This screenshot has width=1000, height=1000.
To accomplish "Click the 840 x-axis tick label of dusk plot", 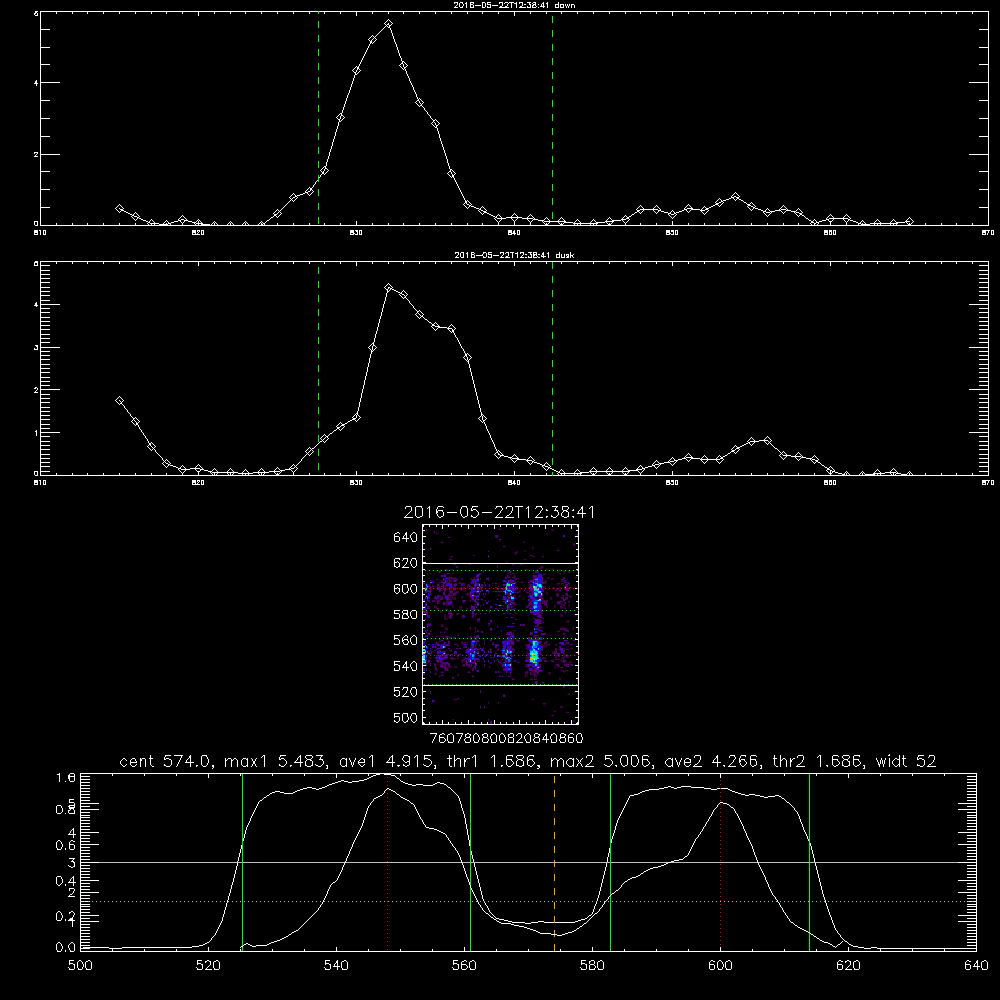I will tap(514, 483).
